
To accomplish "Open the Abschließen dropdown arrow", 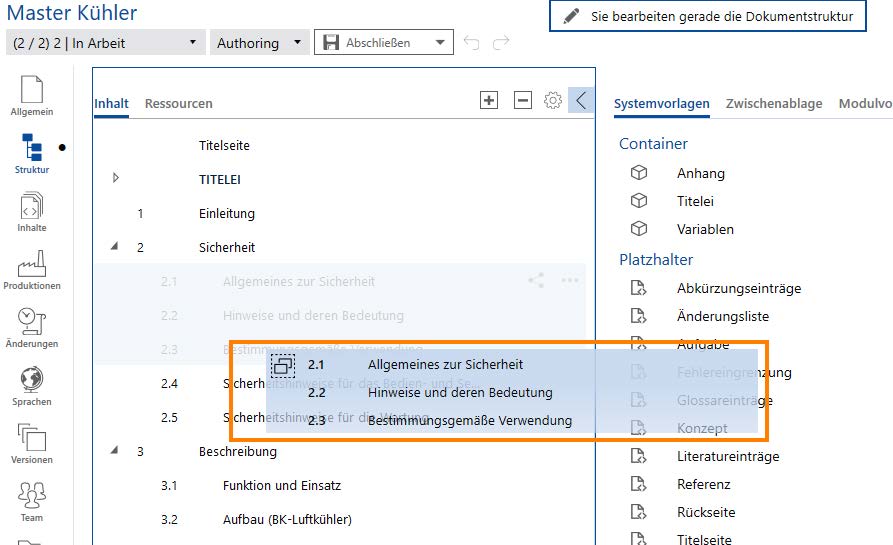I will [x=440, y=43].
